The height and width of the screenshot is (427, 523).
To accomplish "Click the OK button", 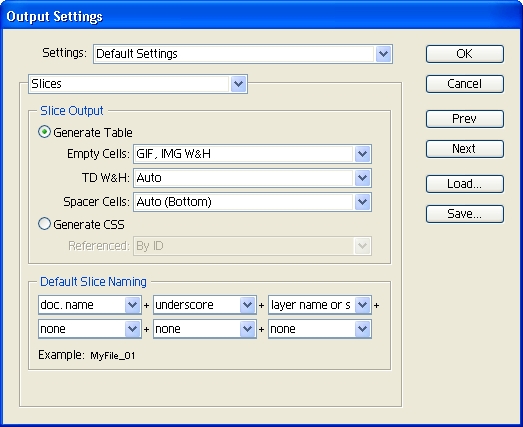I will [465, 54].
